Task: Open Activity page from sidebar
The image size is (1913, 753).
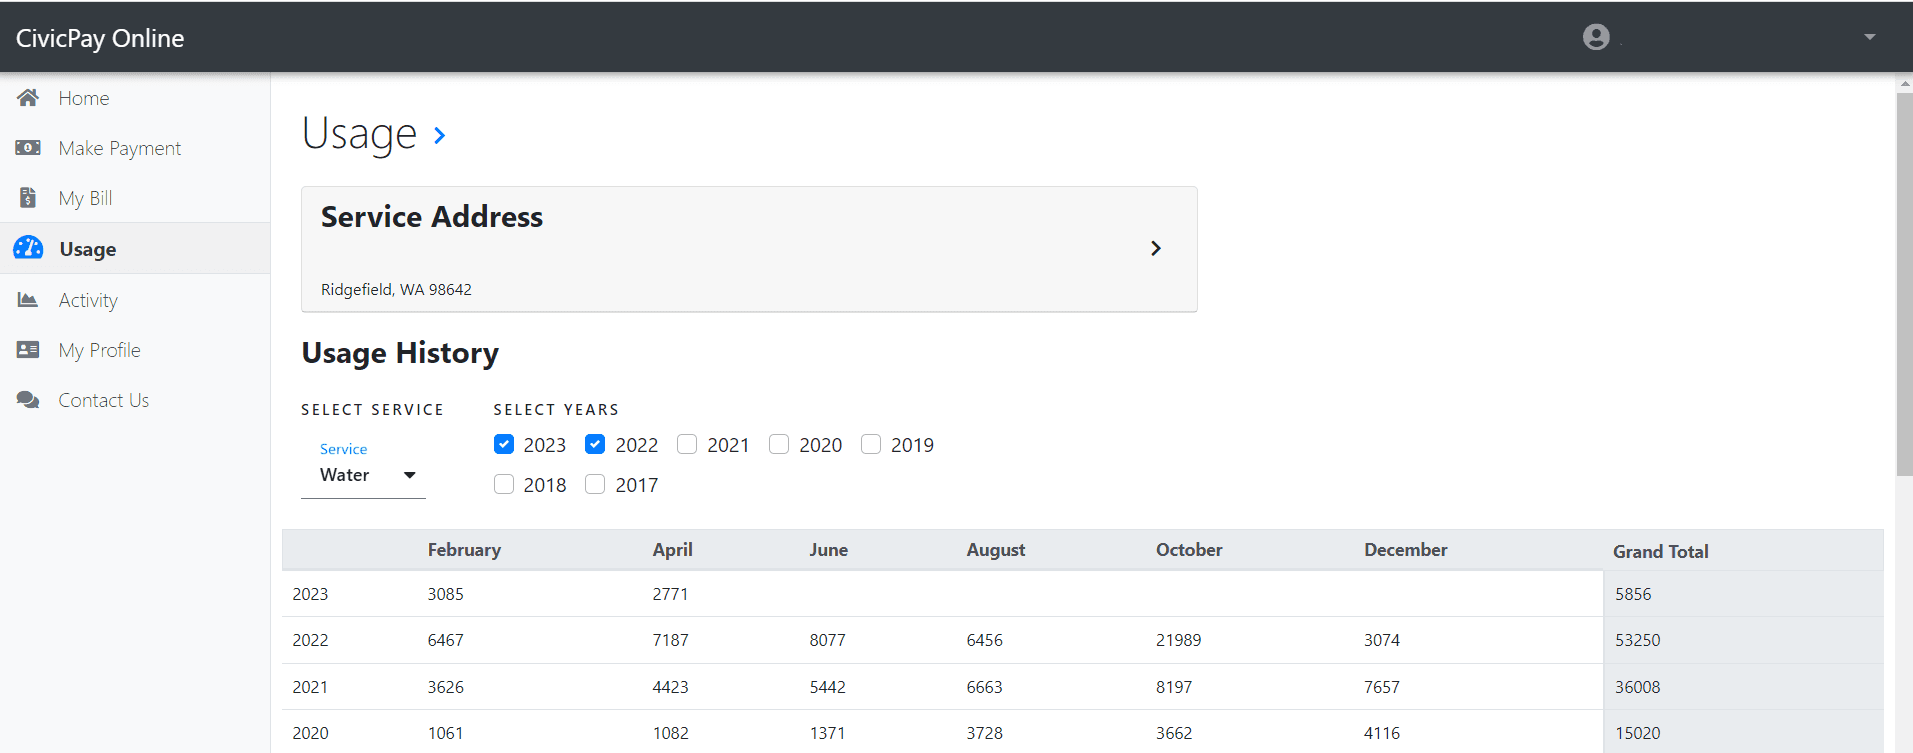Action: tap(135, 299)
